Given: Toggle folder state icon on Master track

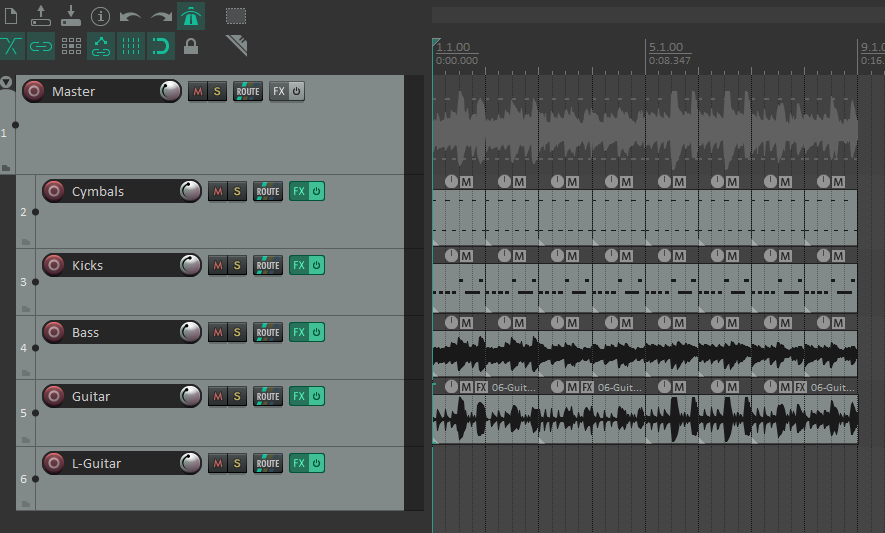Looking at the screenshot, I should point(6,166).
